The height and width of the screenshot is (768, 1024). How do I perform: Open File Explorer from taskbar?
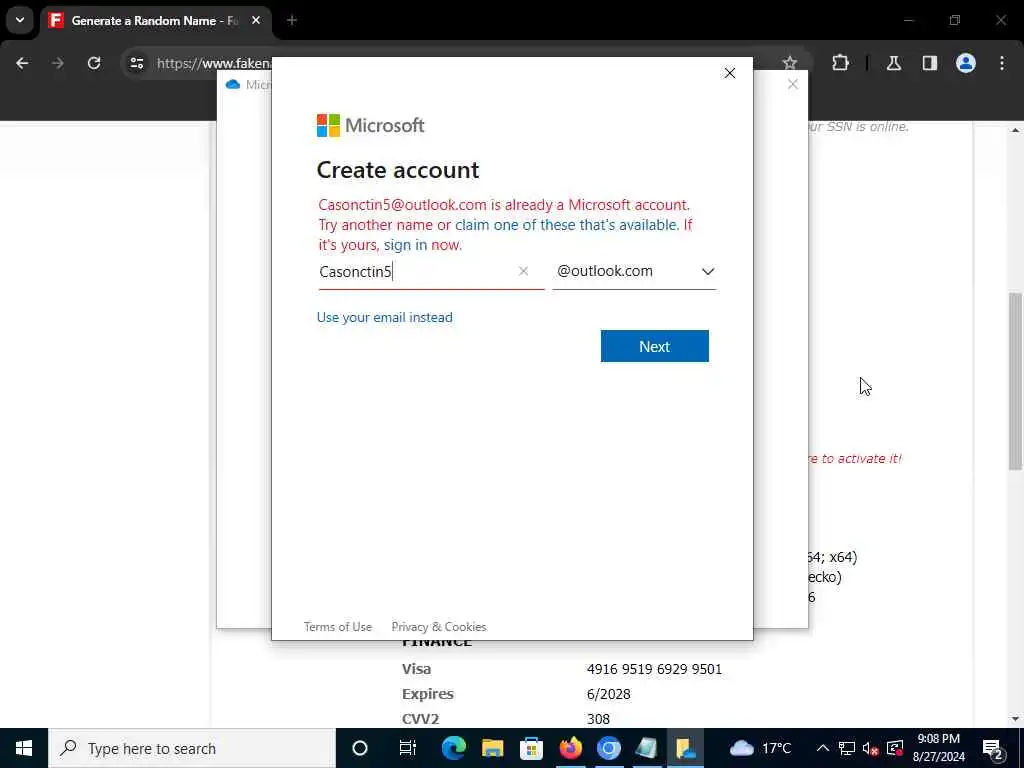coord(492,748)
